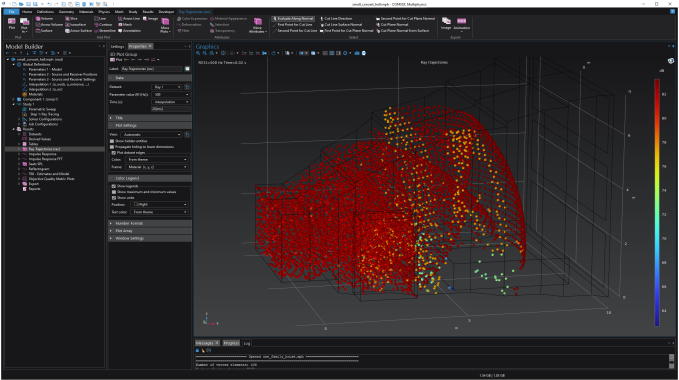Switch to the Settings tab
679x380 pixels.
tap(117, 46)
